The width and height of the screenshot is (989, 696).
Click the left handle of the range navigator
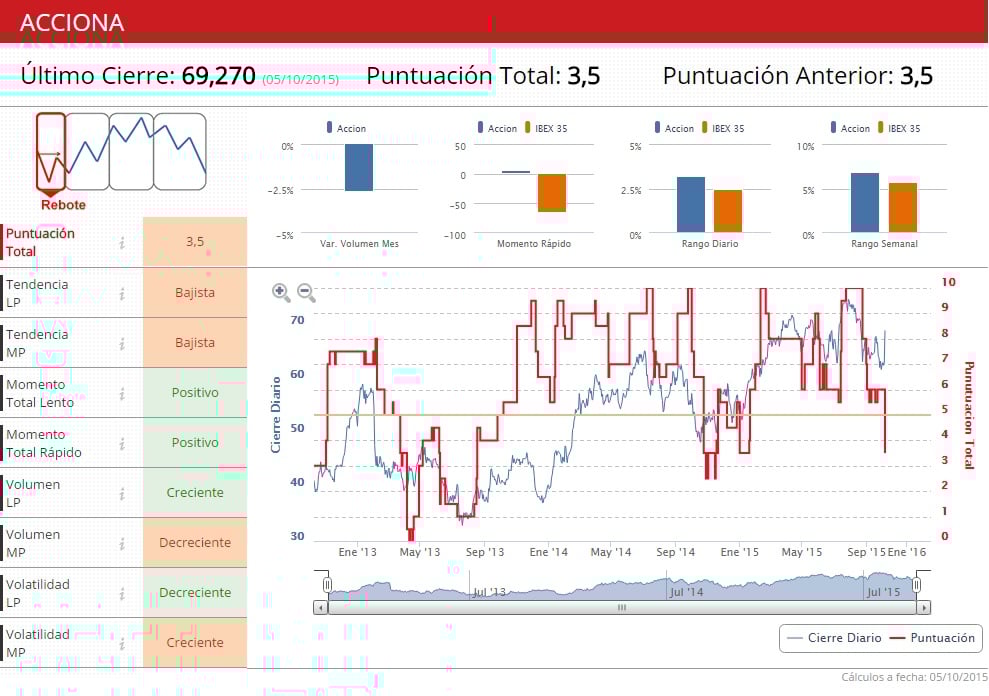tap(327, 585)
